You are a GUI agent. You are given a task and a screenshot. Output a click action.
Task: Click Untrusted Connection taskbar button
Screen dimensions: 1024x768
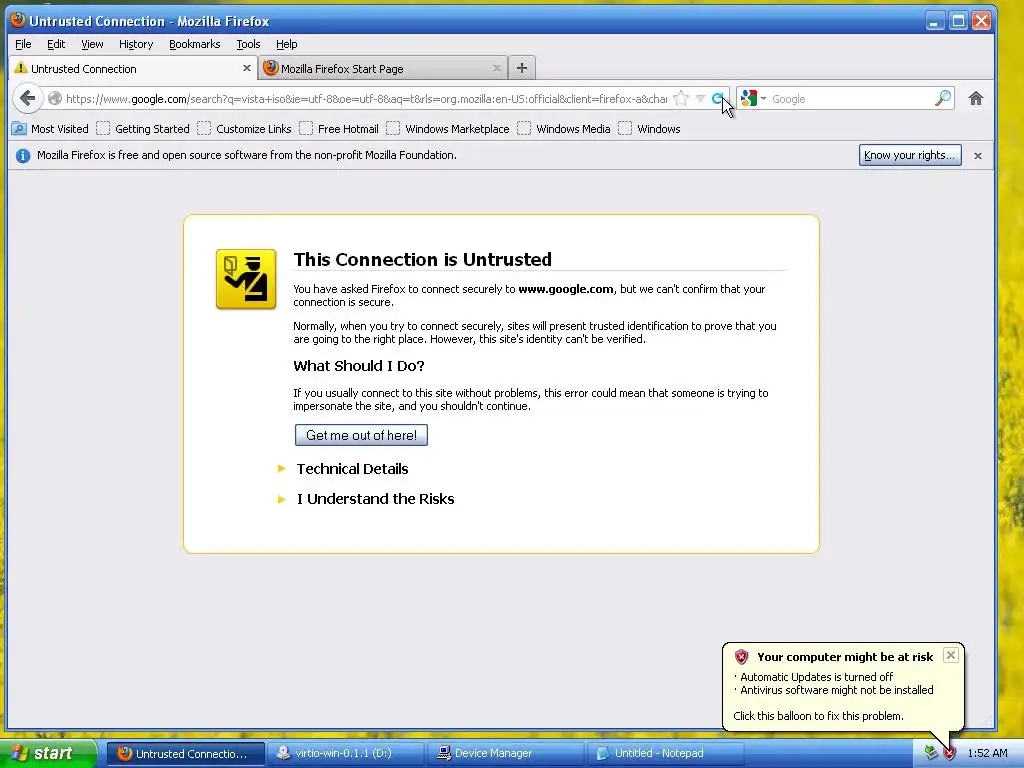185,753
